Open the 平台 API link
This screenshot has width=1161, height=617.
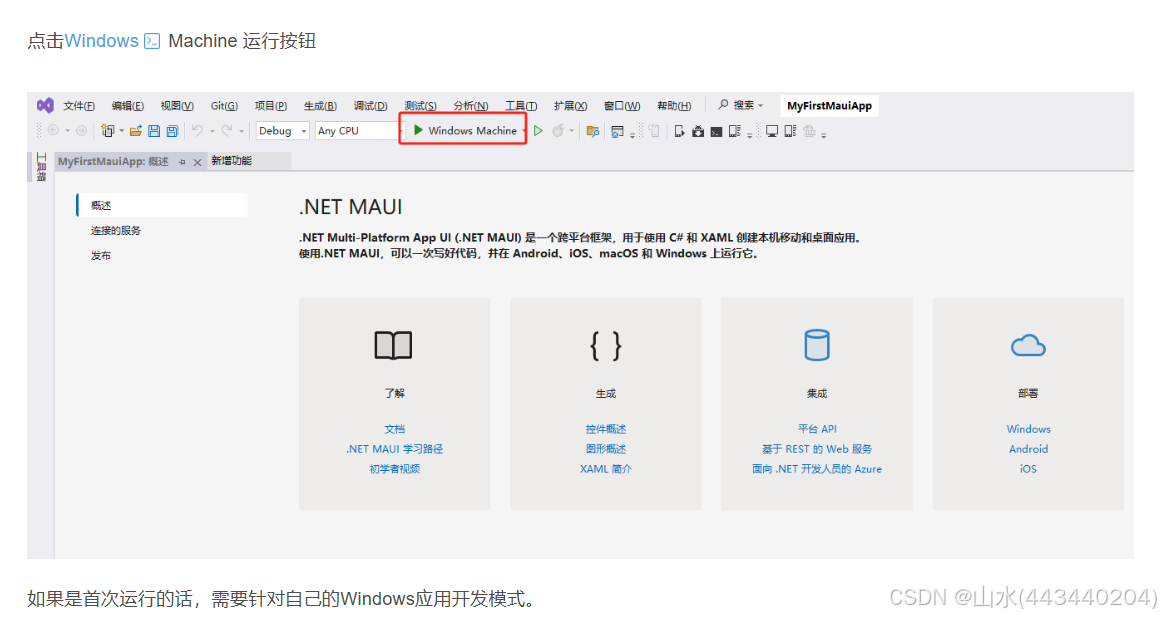pos(817,429)
